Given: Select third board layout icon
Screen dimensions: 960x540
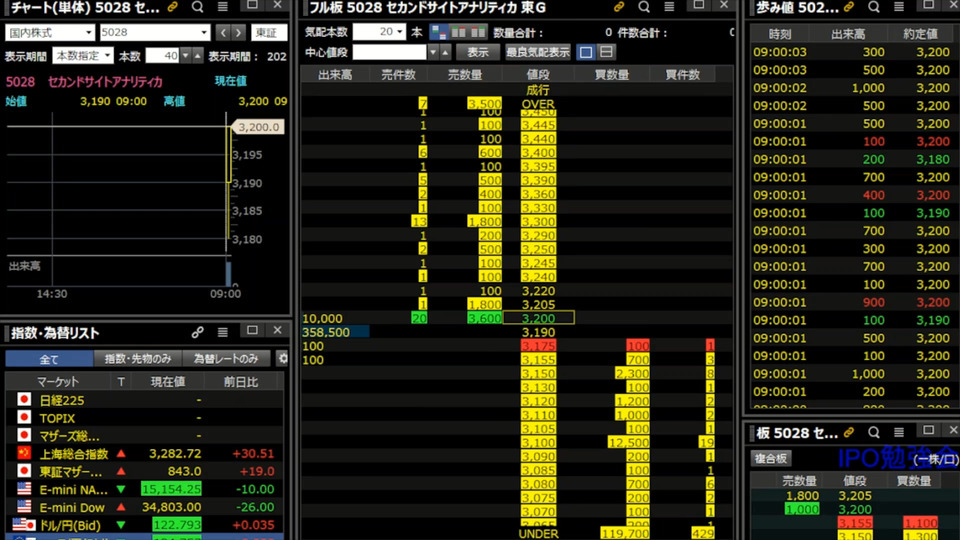Looking at the screenshot, I should [478, 32].
